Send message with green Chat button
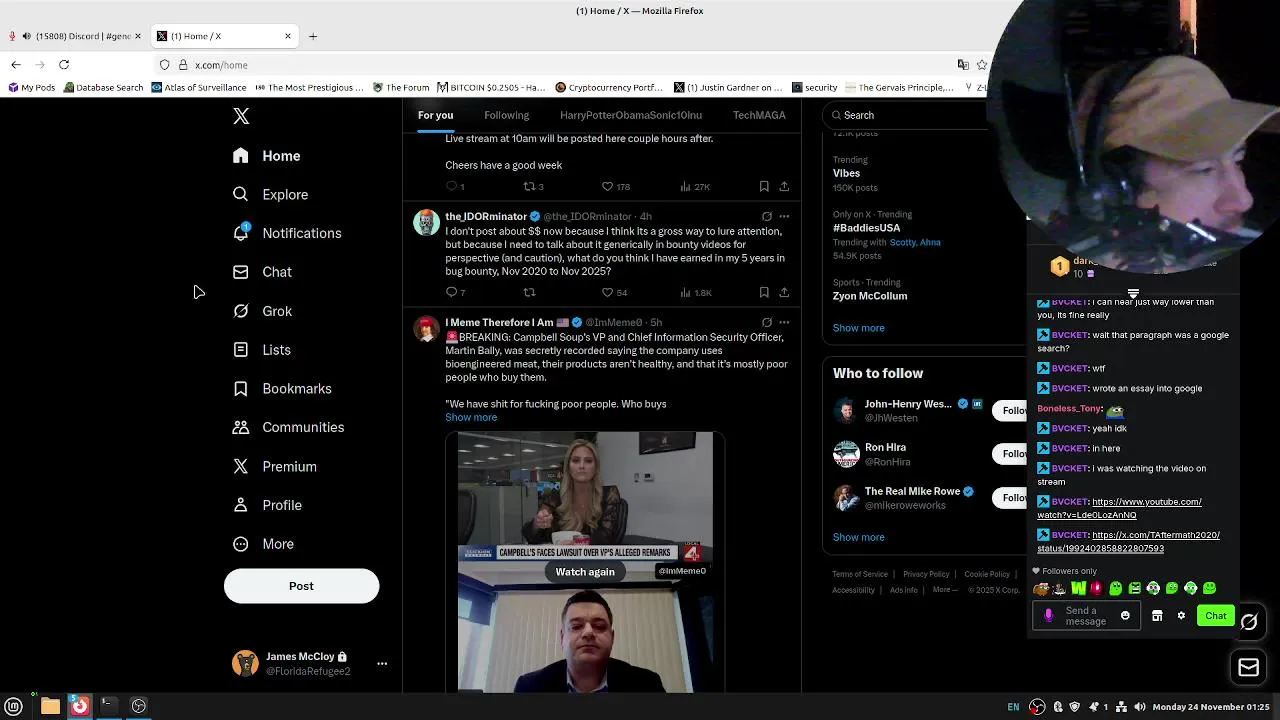This screenshot has width=1280, height=720. point(1216,616)
